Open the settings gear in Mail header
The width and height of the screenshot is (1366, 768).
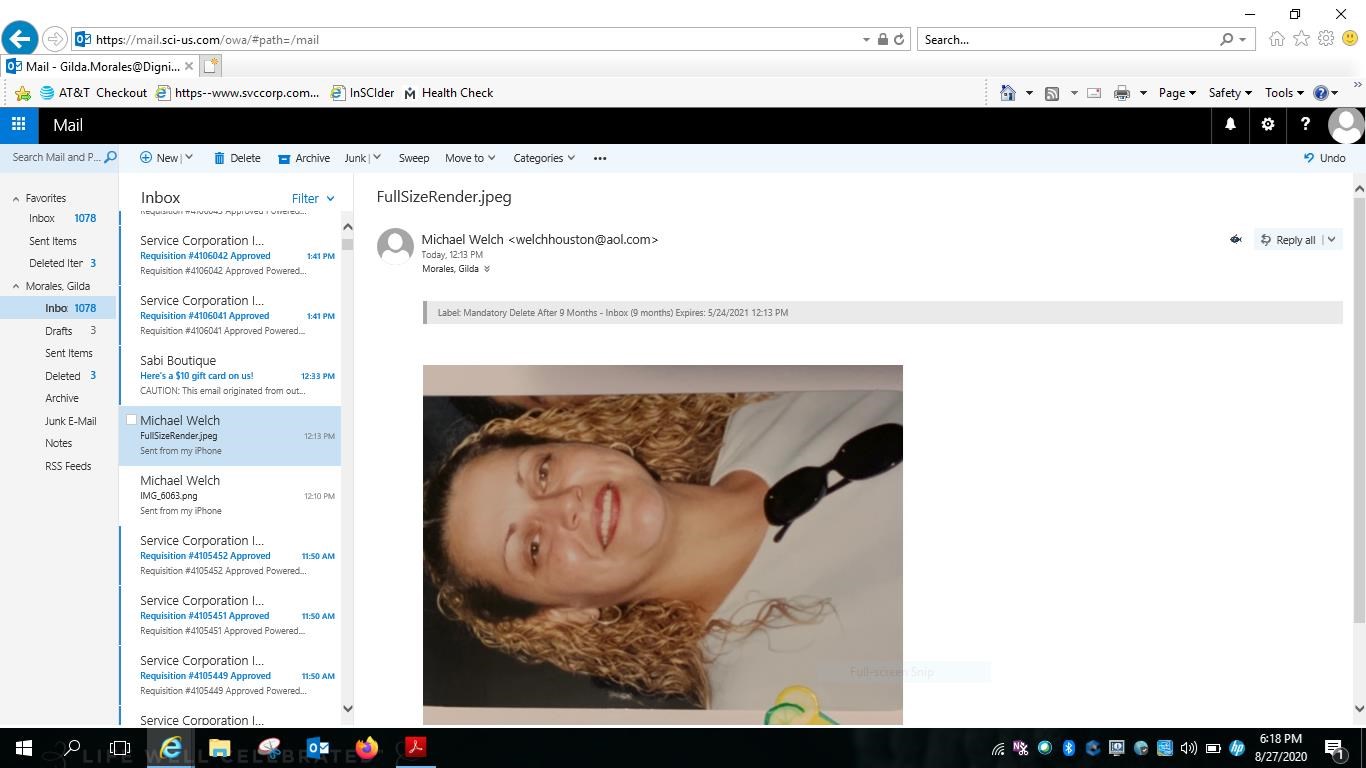[x=1267, y=125]
